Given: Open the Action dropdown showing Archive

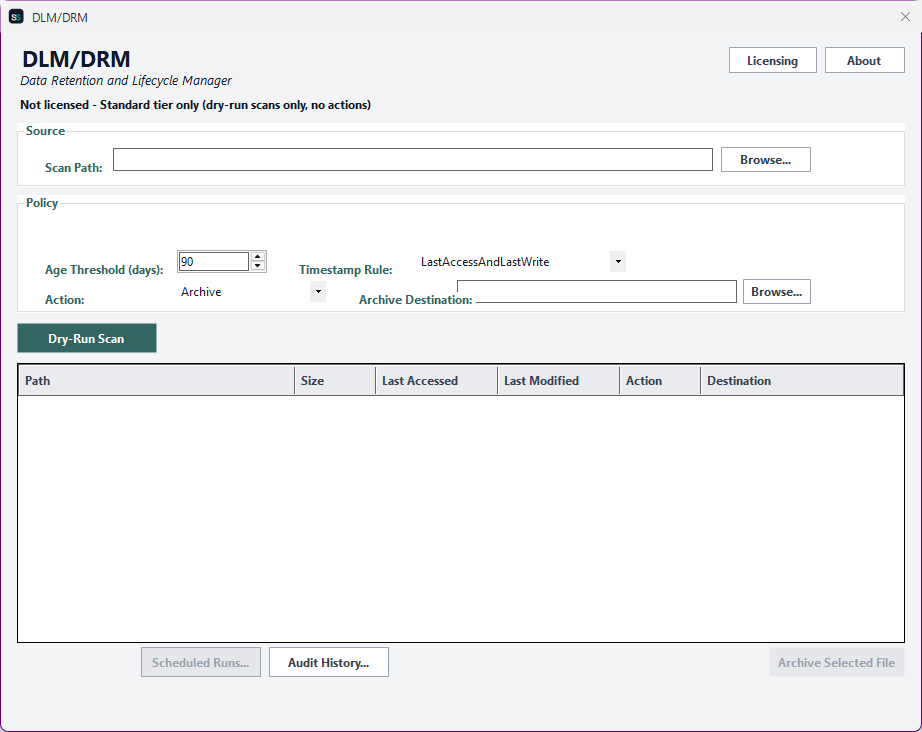Looking at the screenshot, I should pos(318,292).
